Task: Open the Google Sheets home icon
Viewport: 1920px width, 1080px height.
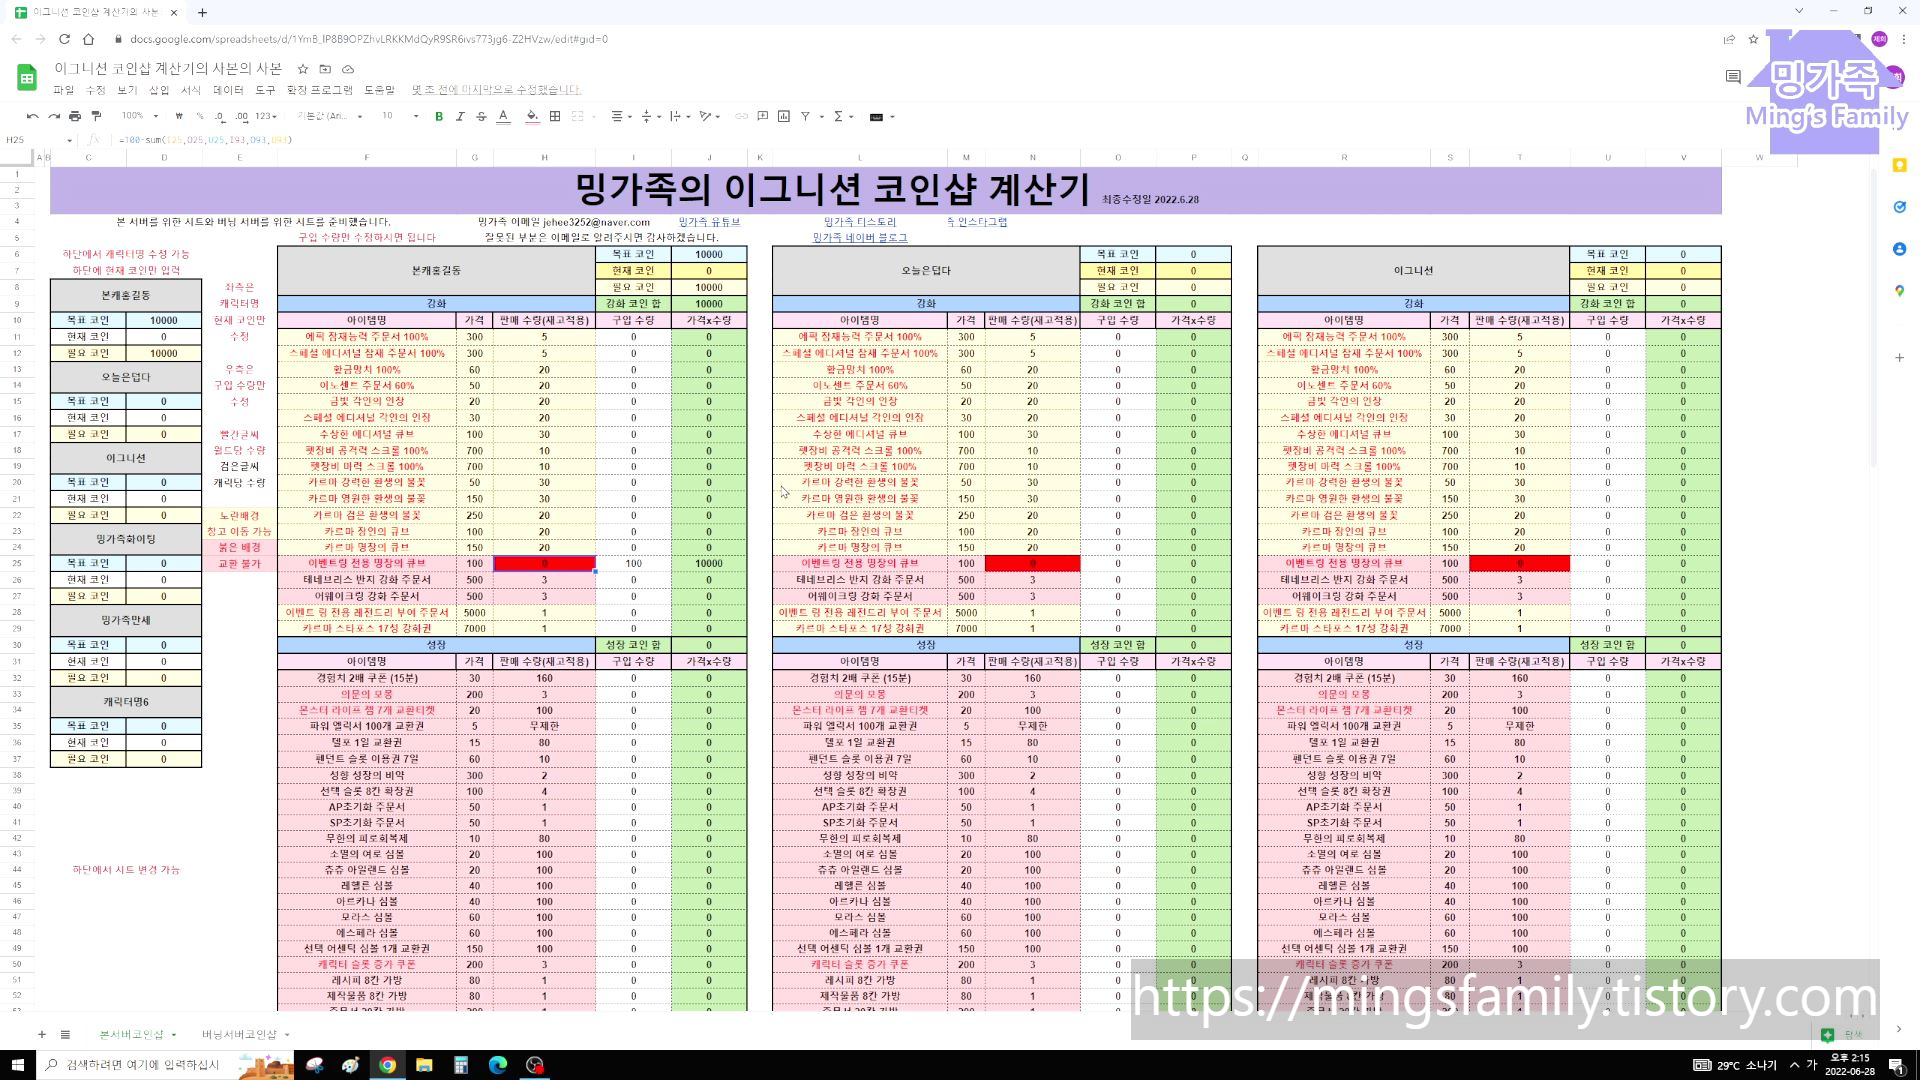Action: pyautogui.click(x=27, y=77)
